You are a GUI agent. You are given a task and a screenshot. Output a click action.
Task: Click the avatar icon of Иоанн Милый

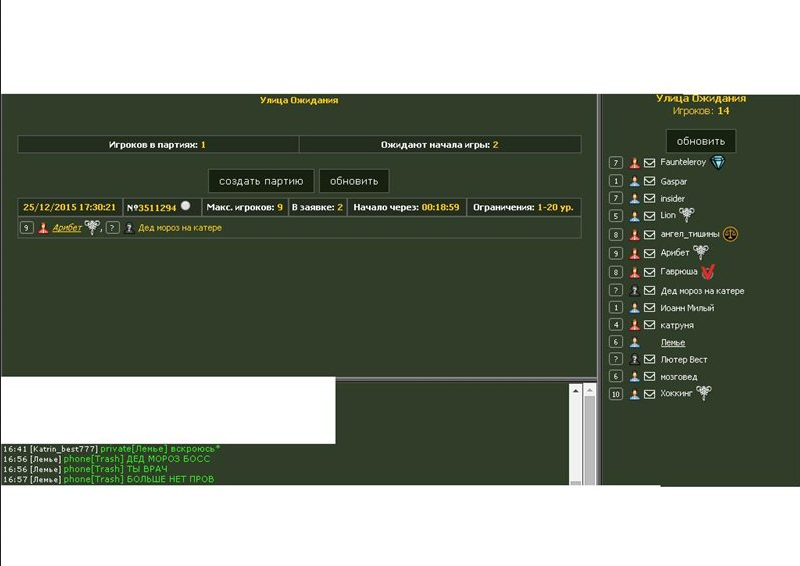point(634,308)
